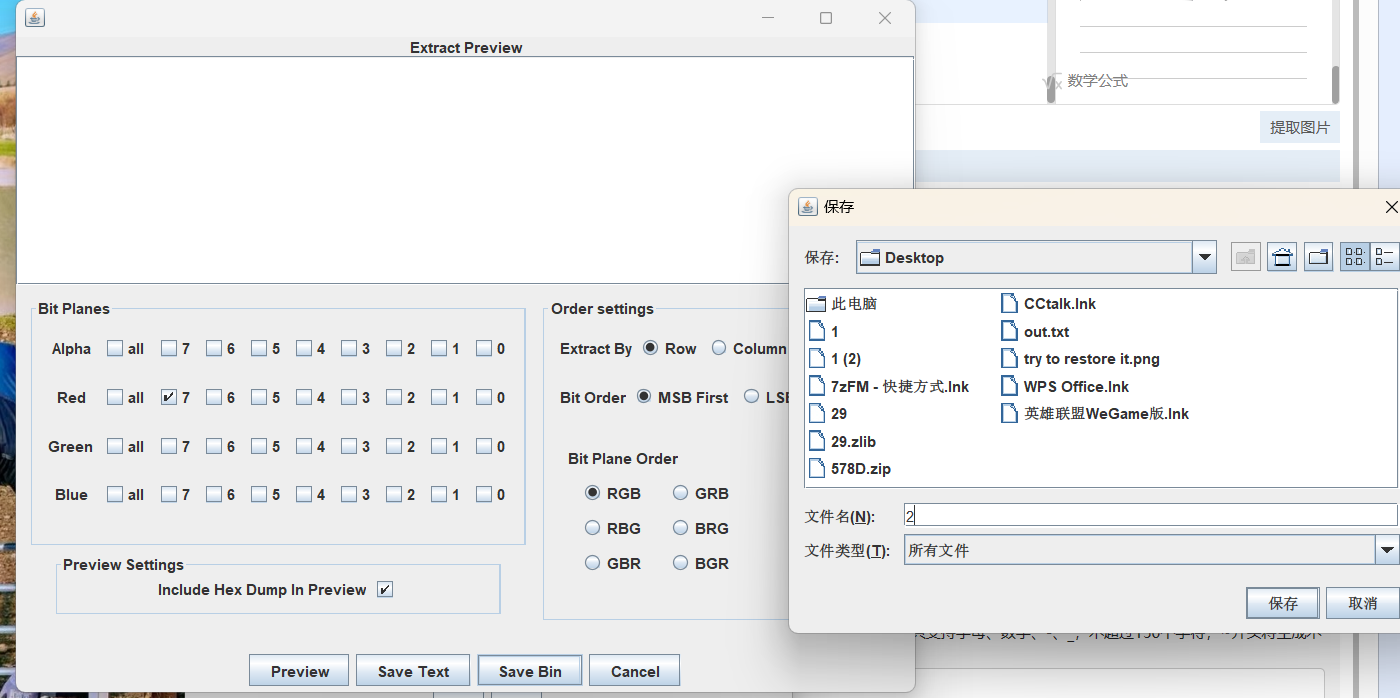Select the file named 1
The height and width of the screenshot is (698, 1400).
[x=823, y=331]
